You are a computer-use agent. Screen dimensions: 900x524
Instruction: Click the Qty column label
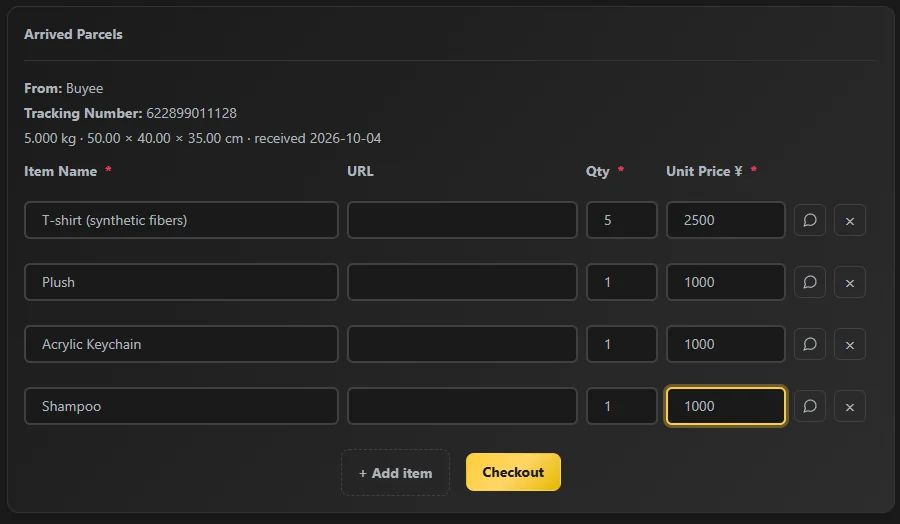click(x=598, y=172)
